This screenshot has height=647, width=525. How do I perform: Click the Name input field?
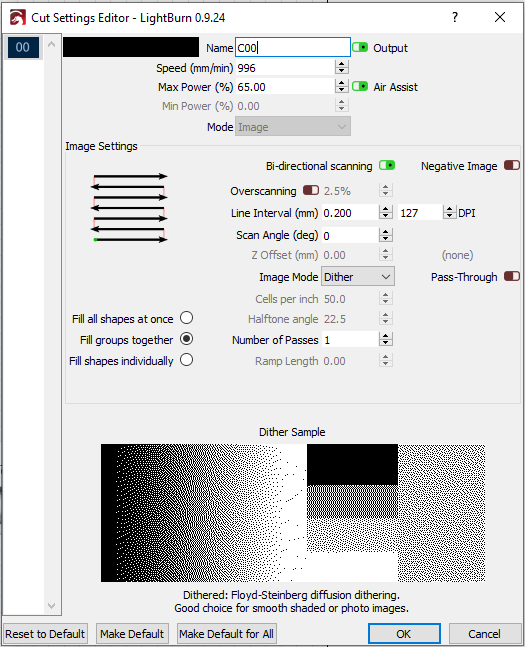tap(293, 47)
